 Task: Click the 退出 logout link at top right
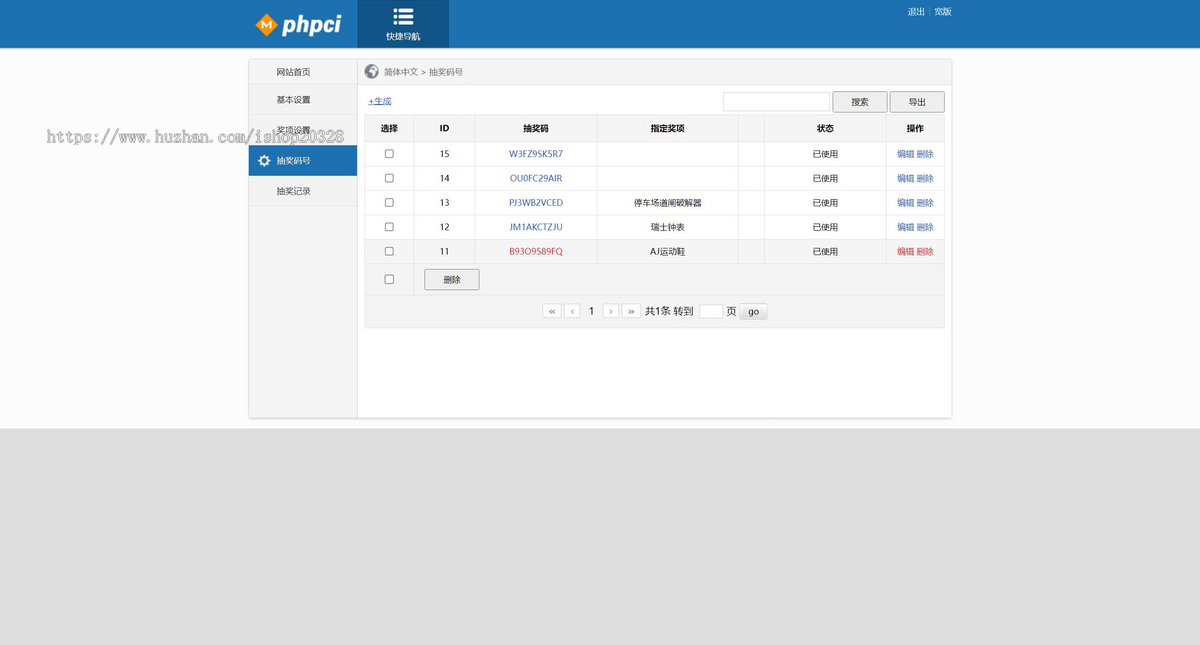(913, 11)
